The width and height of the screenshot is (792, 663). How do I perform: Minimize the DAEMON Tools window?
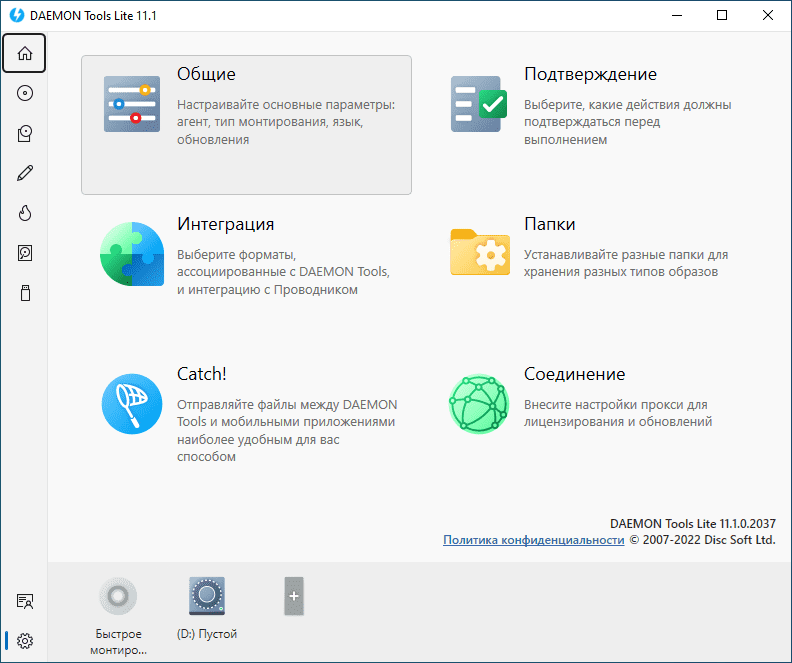[x=677, y=15]
